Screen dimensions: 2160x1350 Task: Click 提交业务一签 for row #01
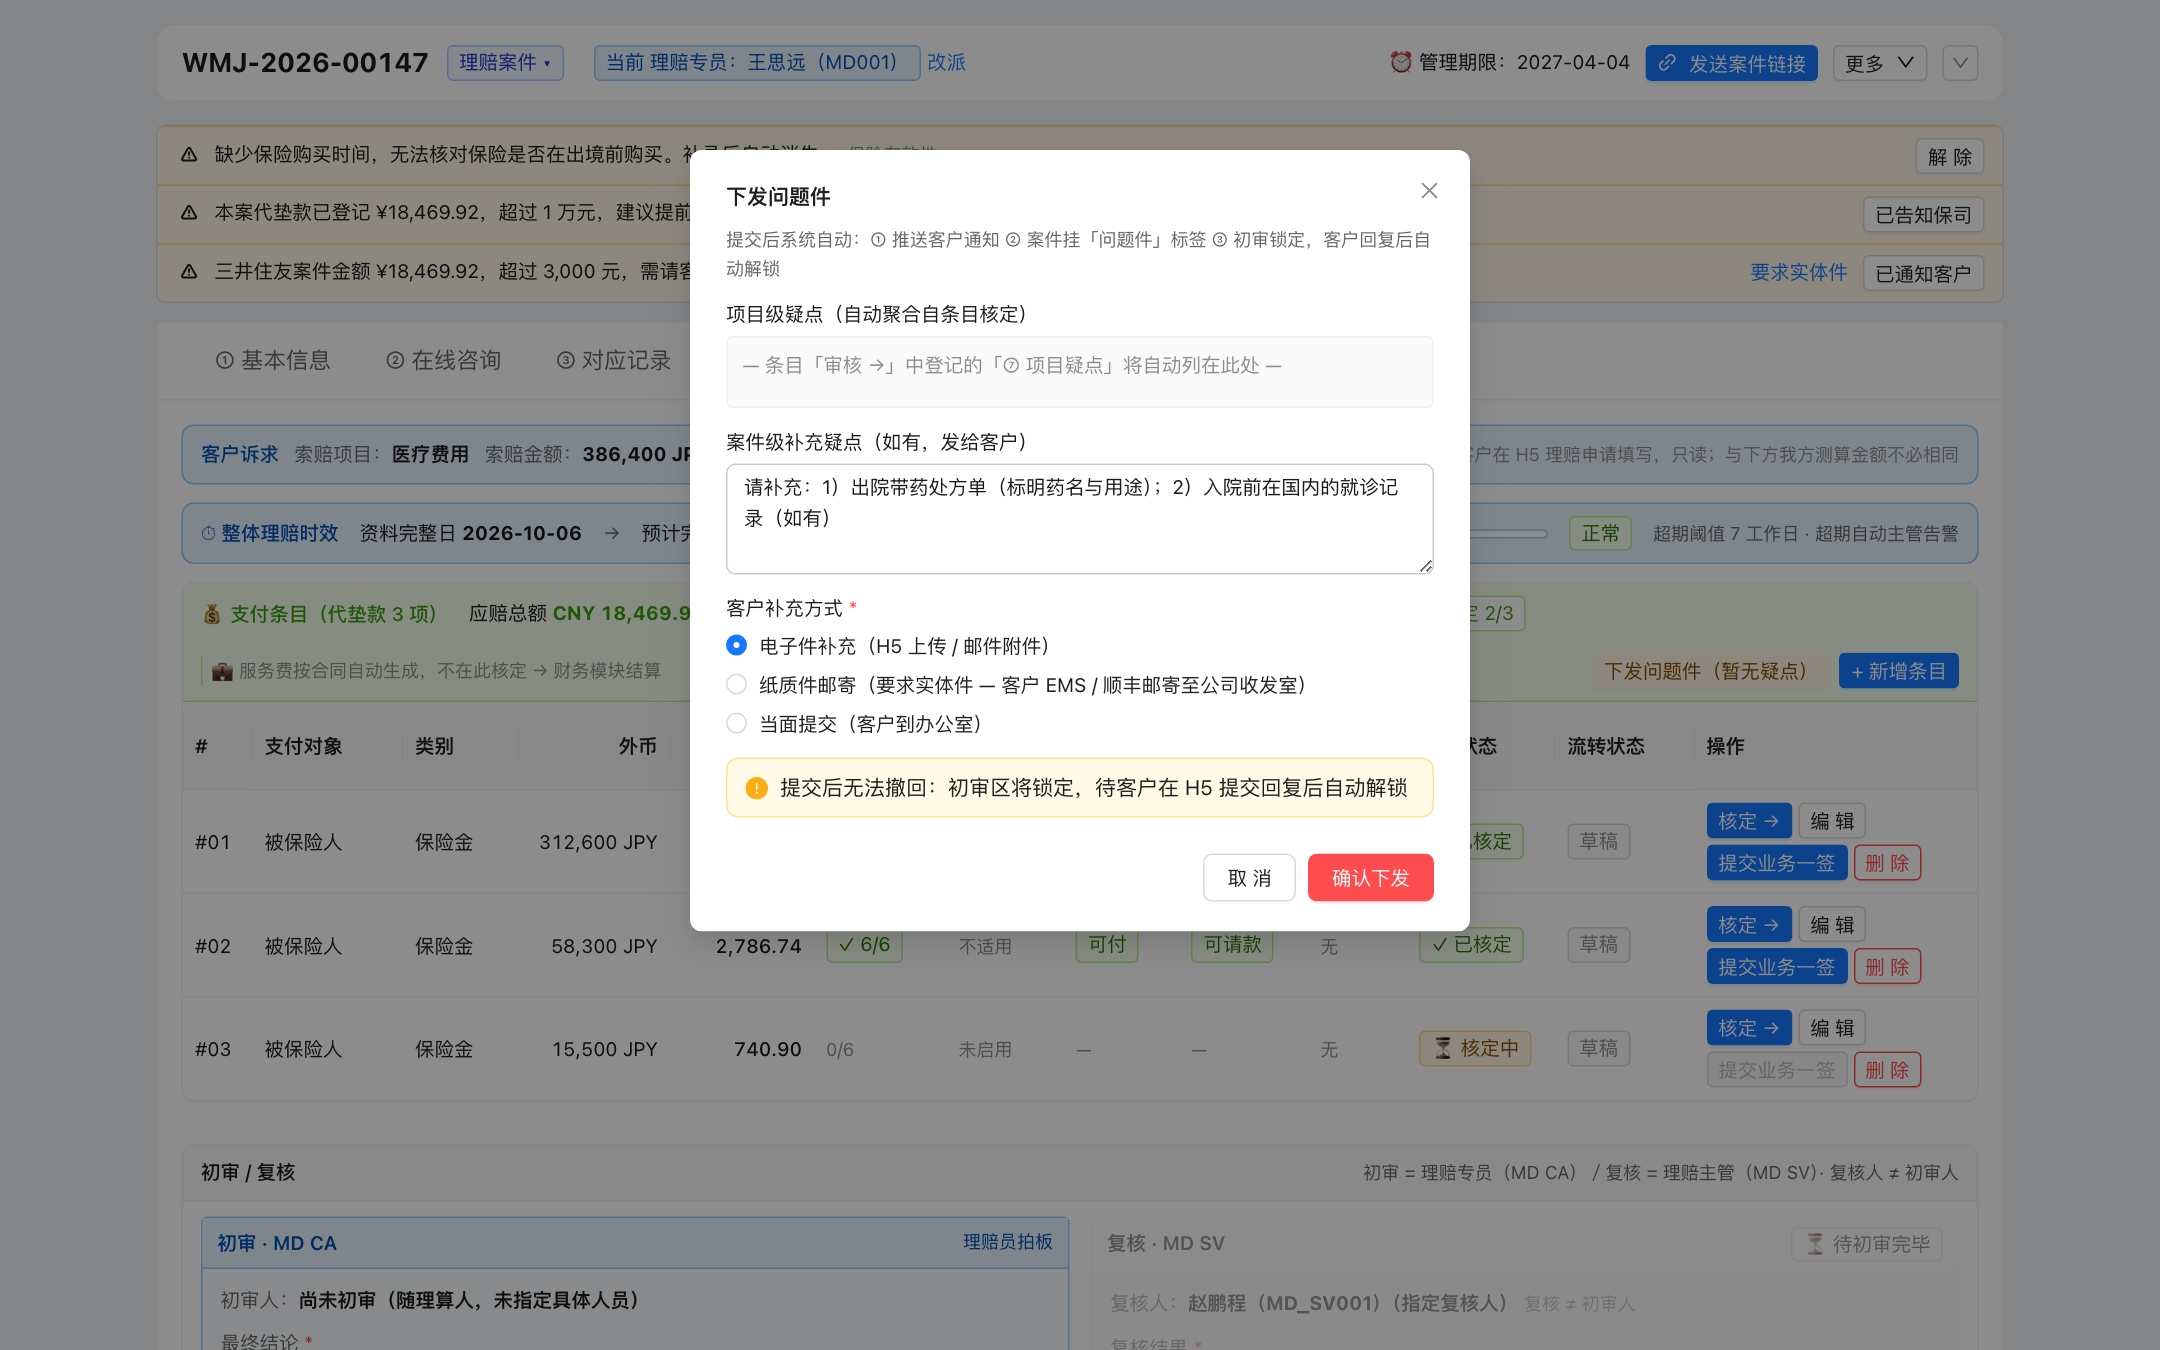[x=1776, y=863]
